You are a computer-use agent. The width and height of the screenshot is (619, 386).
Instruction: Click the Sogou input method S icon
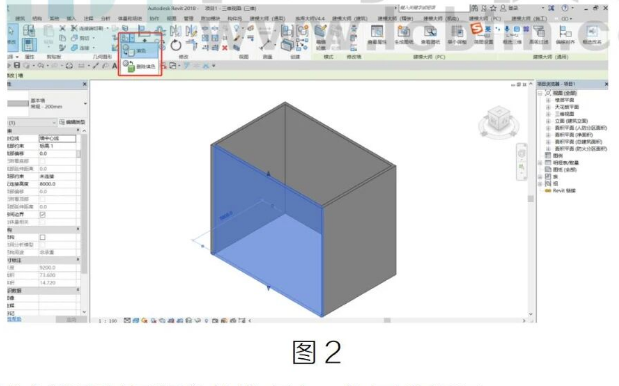click(x=476, y=28)
